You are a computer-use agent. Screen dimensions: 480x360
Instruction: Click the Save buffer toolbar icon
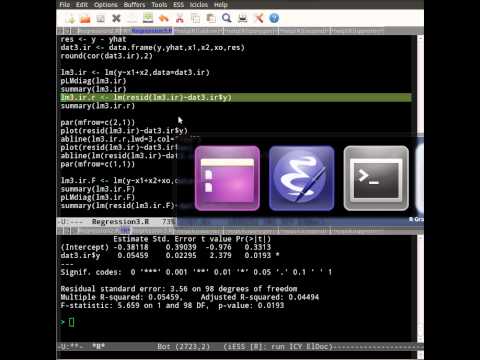(132, 18)
